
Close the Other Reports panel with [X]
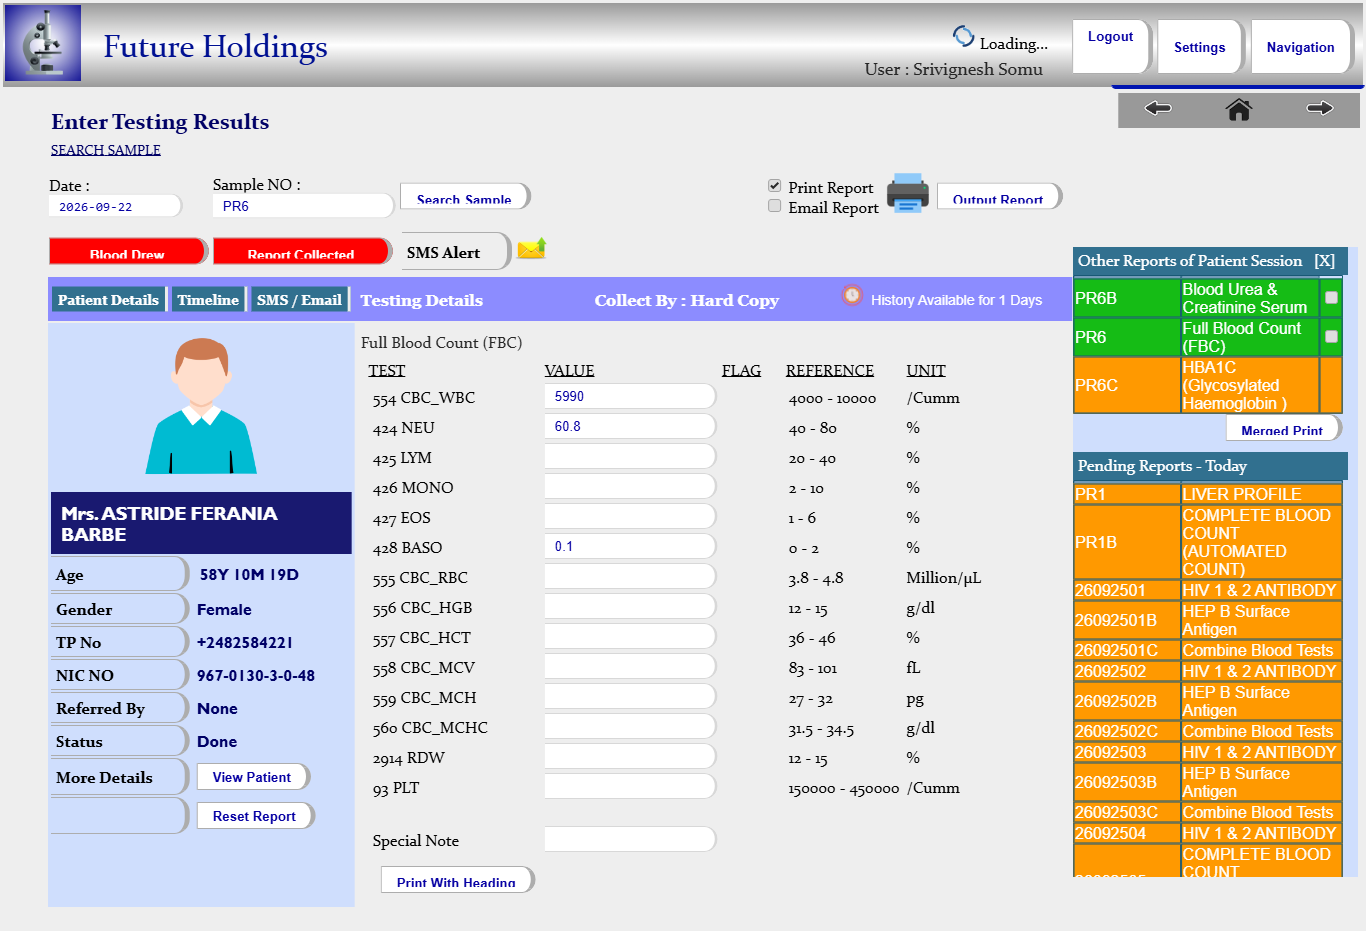1325,261
